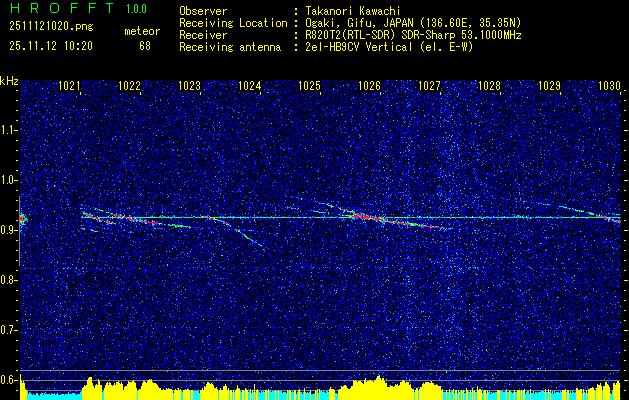Click antenna text 2el-HB9CV Vertical
Screen dimensions: 629x400
pos(359,47)
